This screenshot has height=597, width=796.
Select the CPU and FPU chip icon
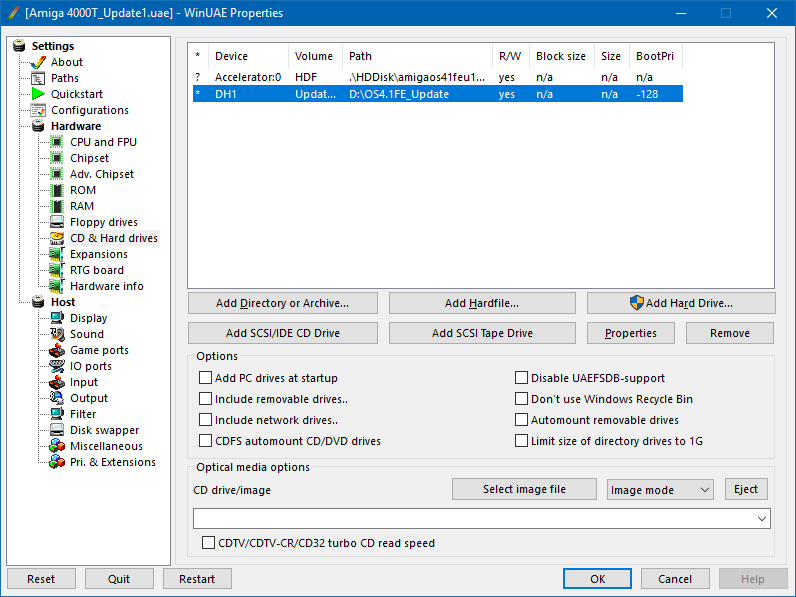(x=57, y=142)
